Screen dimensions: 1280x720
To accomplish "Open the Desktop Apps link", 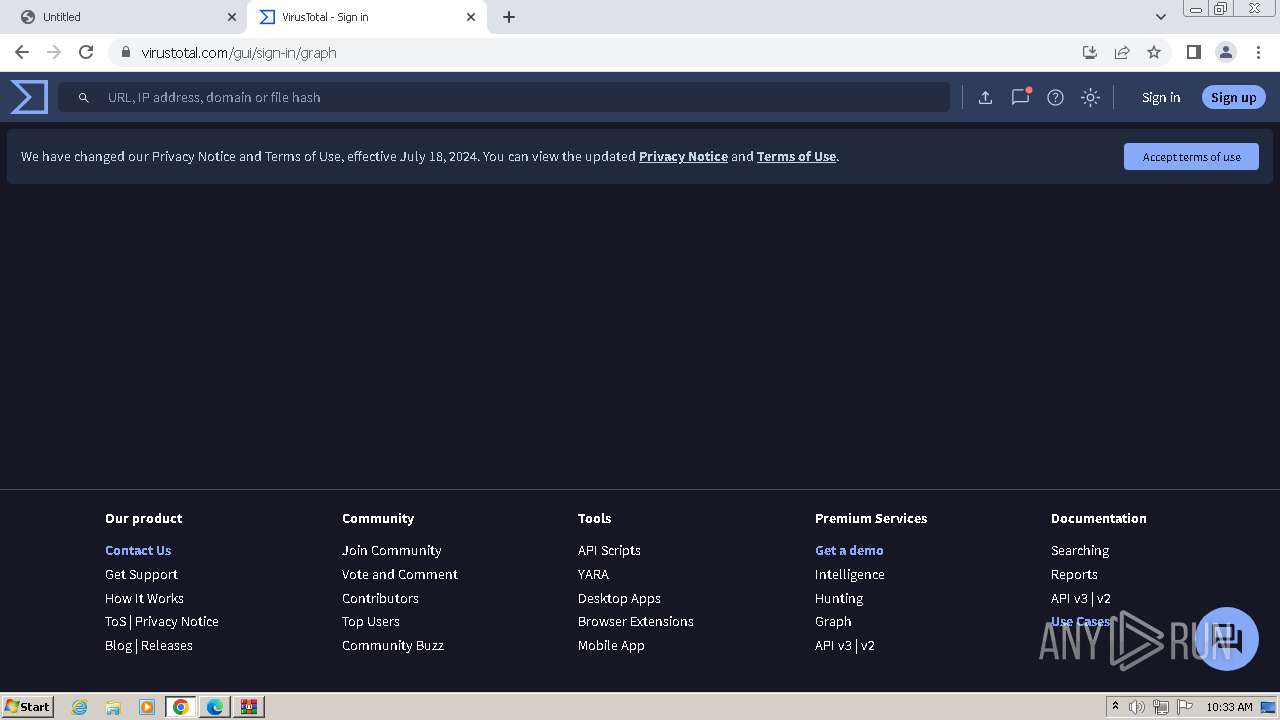I will 619,598.
